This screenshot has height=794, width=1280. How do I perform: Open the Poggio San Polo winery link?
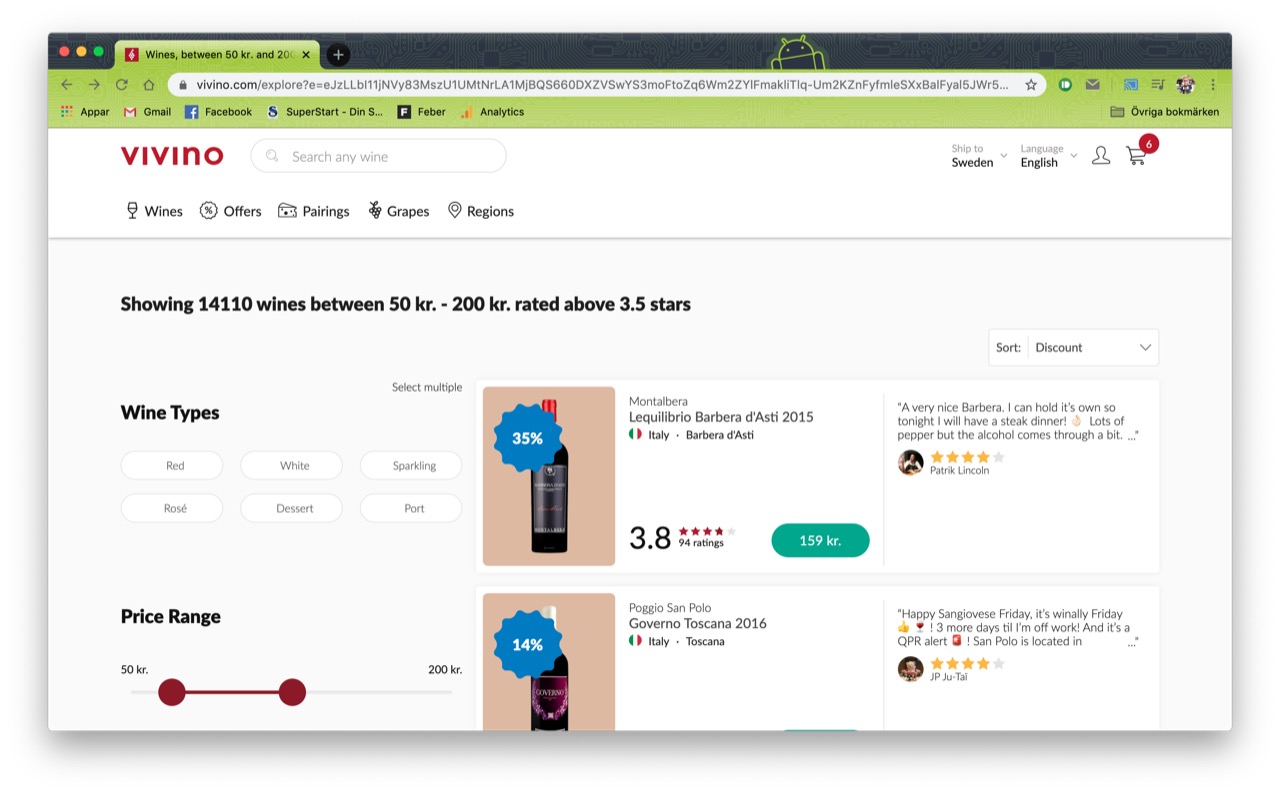(670, 607)
